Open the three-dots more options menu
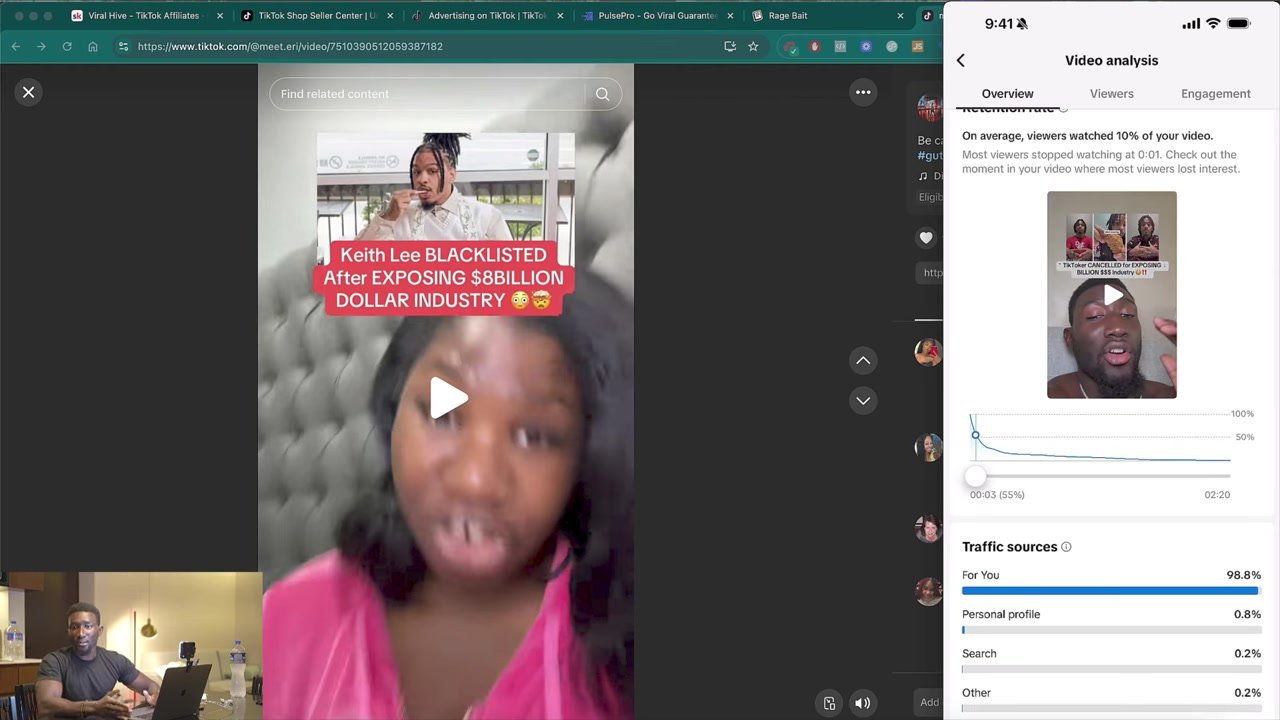1280x720 pixels. coord(862,92)
